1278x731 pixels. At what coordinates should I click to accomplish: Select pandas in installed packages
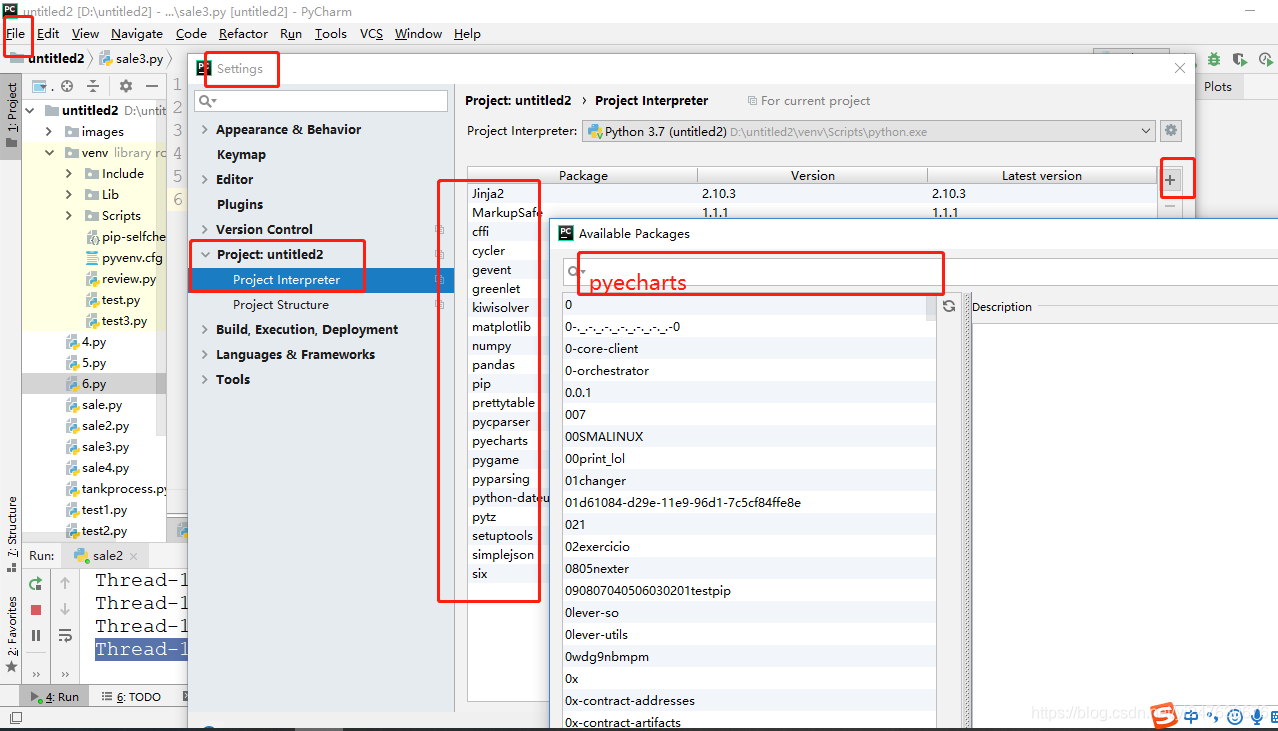point(494,365)
